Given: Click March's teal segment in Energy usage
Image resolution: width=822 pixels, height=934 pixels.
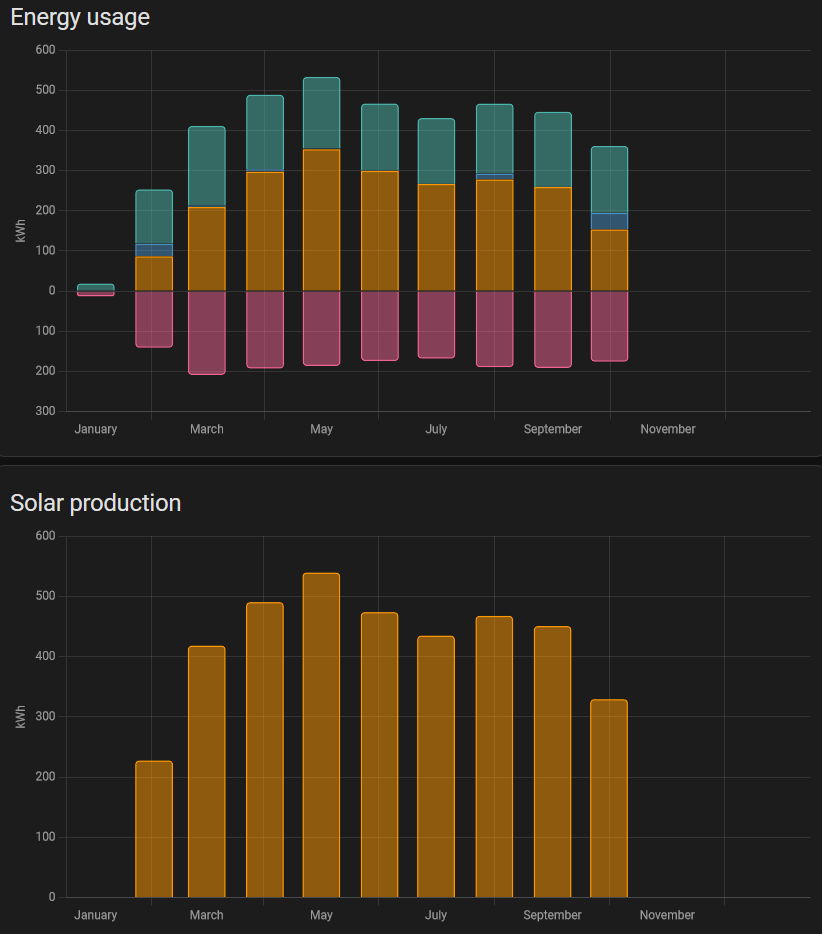Looking at the screenshot, I should coord(207,166).
